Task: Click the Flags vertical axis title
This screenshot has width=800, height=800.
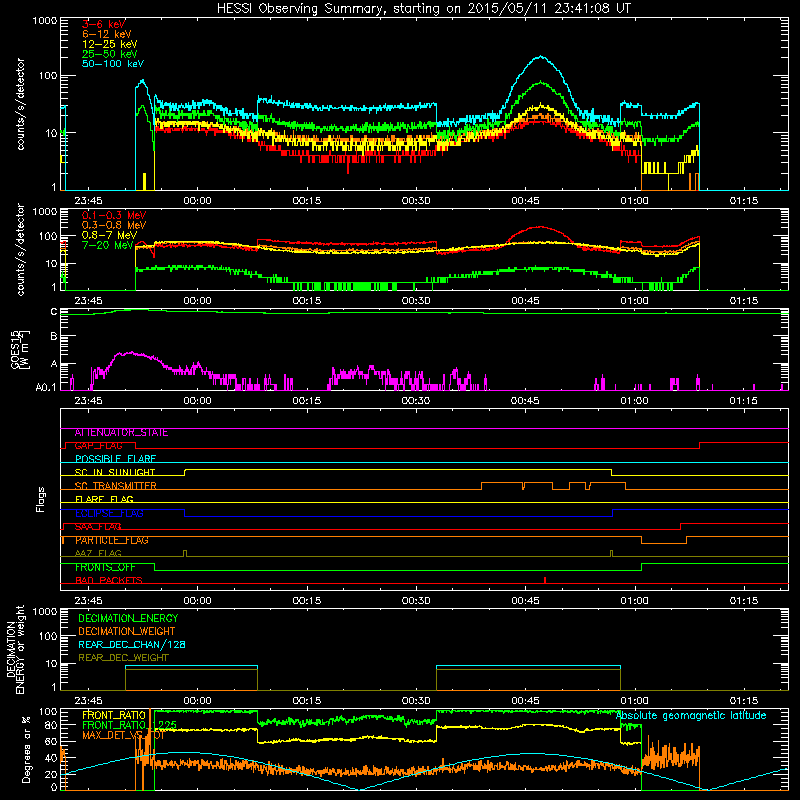Action: (x=41, y=499)
